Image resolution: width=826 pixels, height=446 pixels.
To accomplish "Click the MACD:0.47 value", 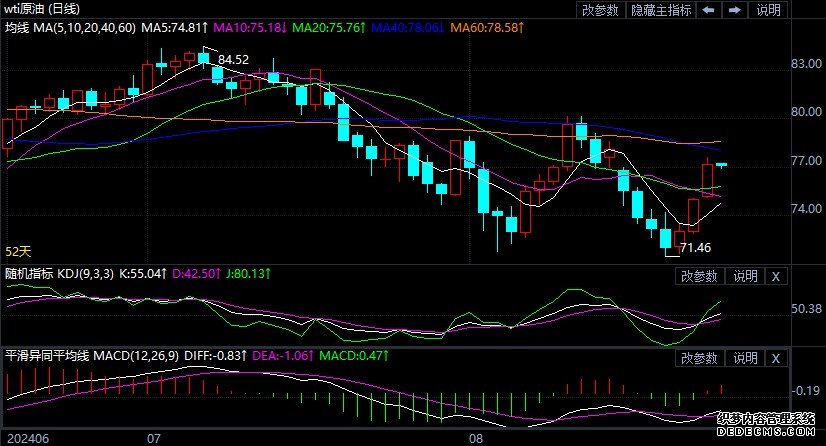I will [354, 356].
